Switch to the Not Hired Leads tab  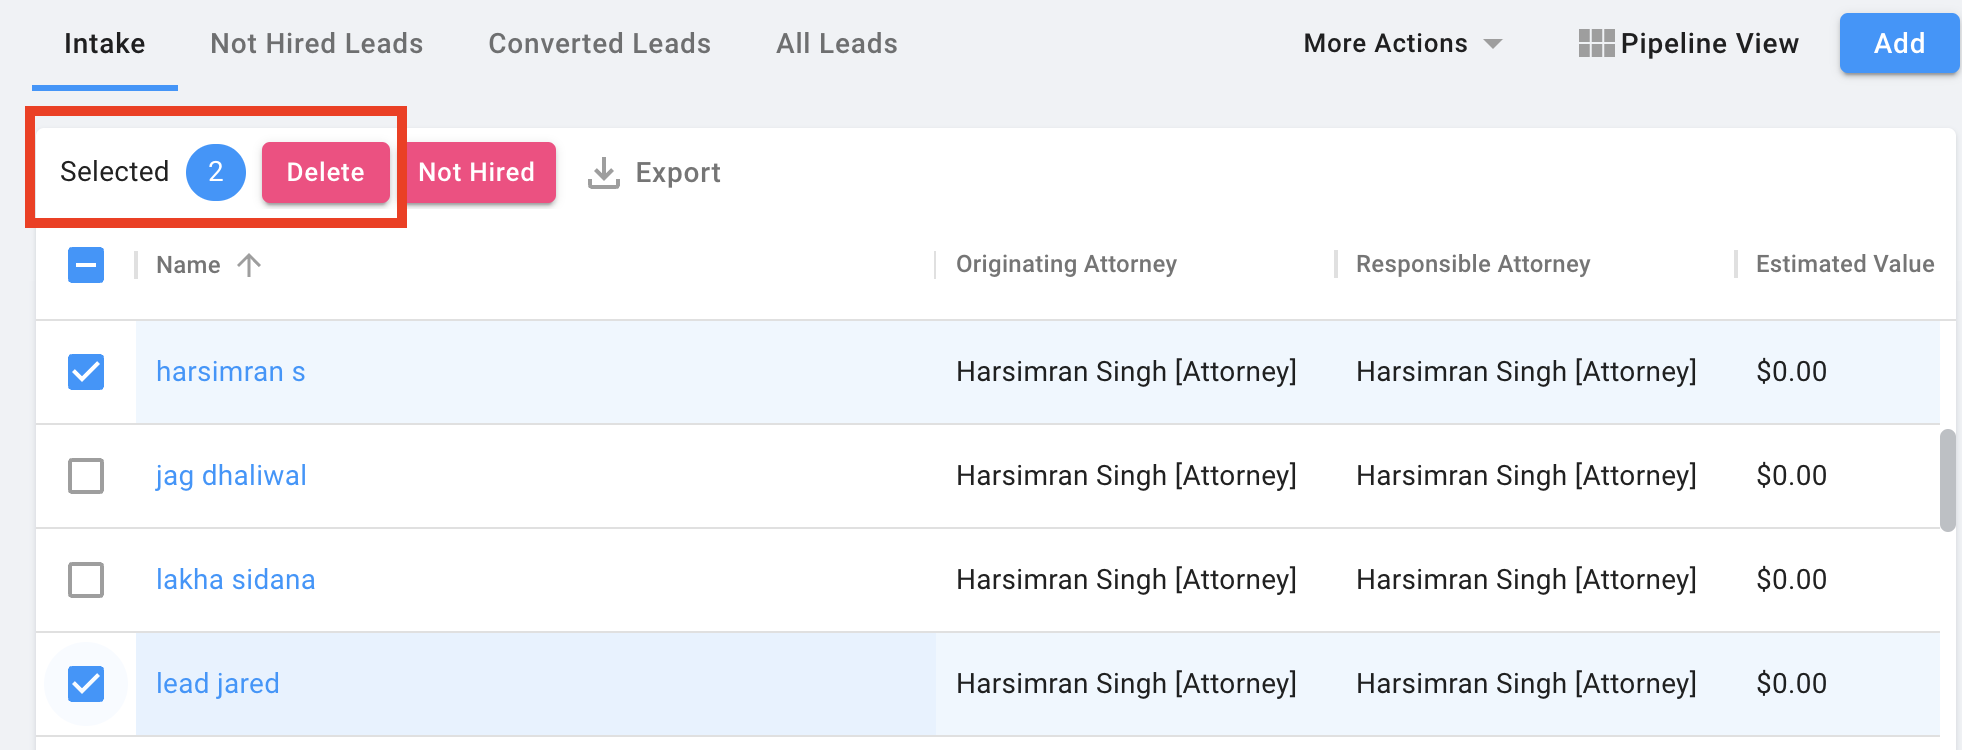316,44
